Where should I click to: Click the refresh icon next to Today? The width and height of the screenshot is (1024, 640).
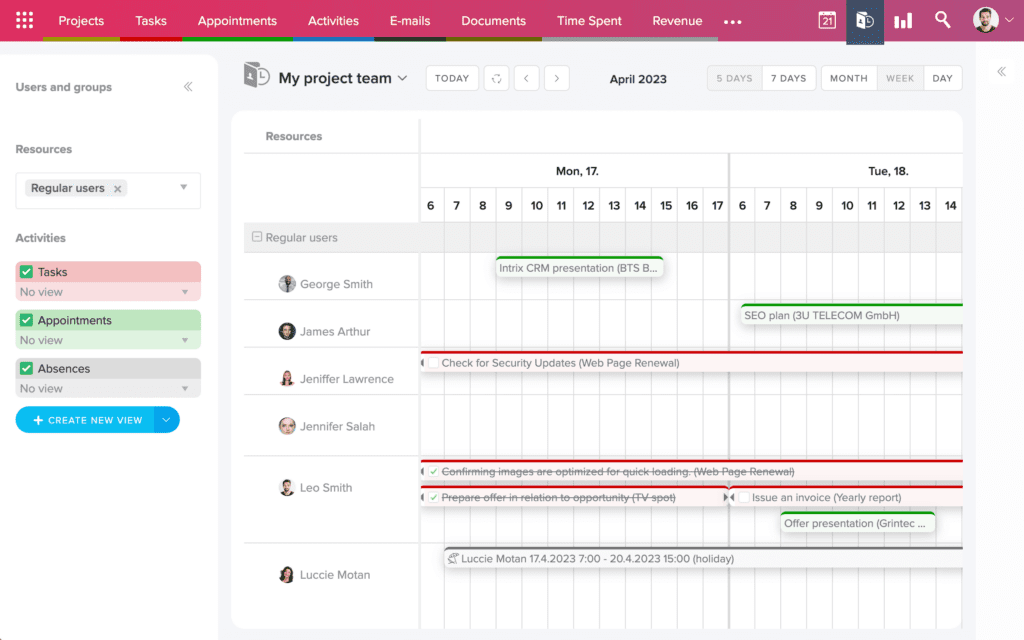pos(496,78)
